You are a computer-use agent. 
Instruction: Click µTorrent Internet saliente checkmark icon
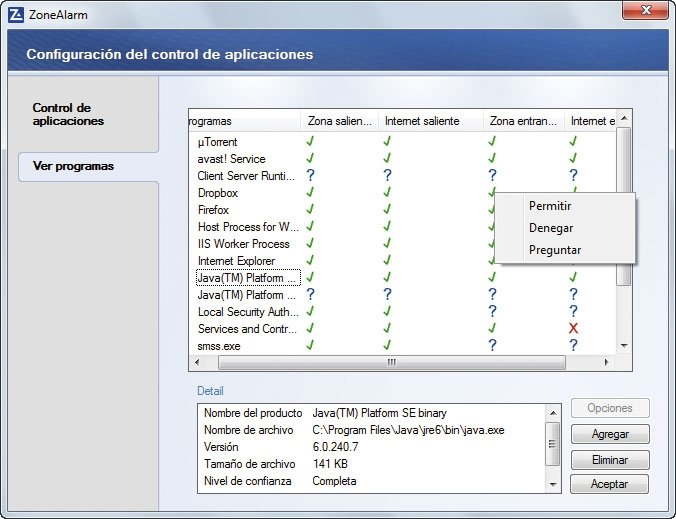pyautogui.click(x=387, y=141)
